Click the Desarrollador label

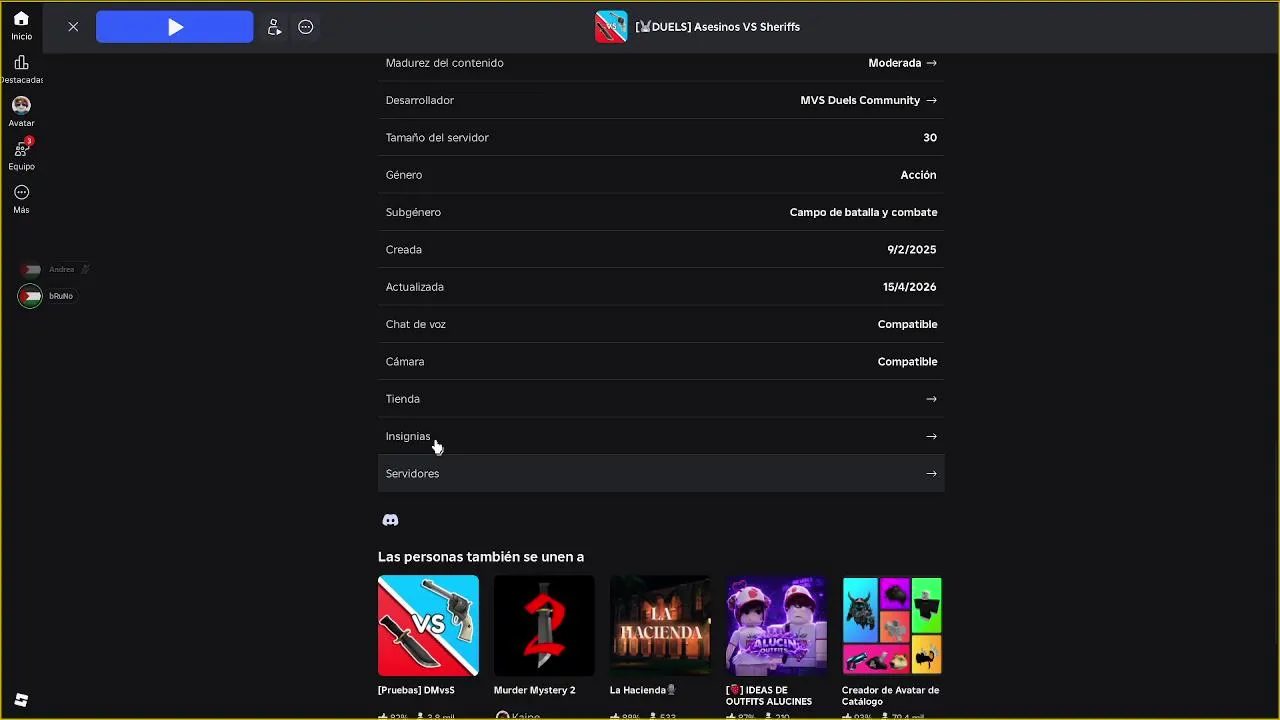[x=420, y=100]
